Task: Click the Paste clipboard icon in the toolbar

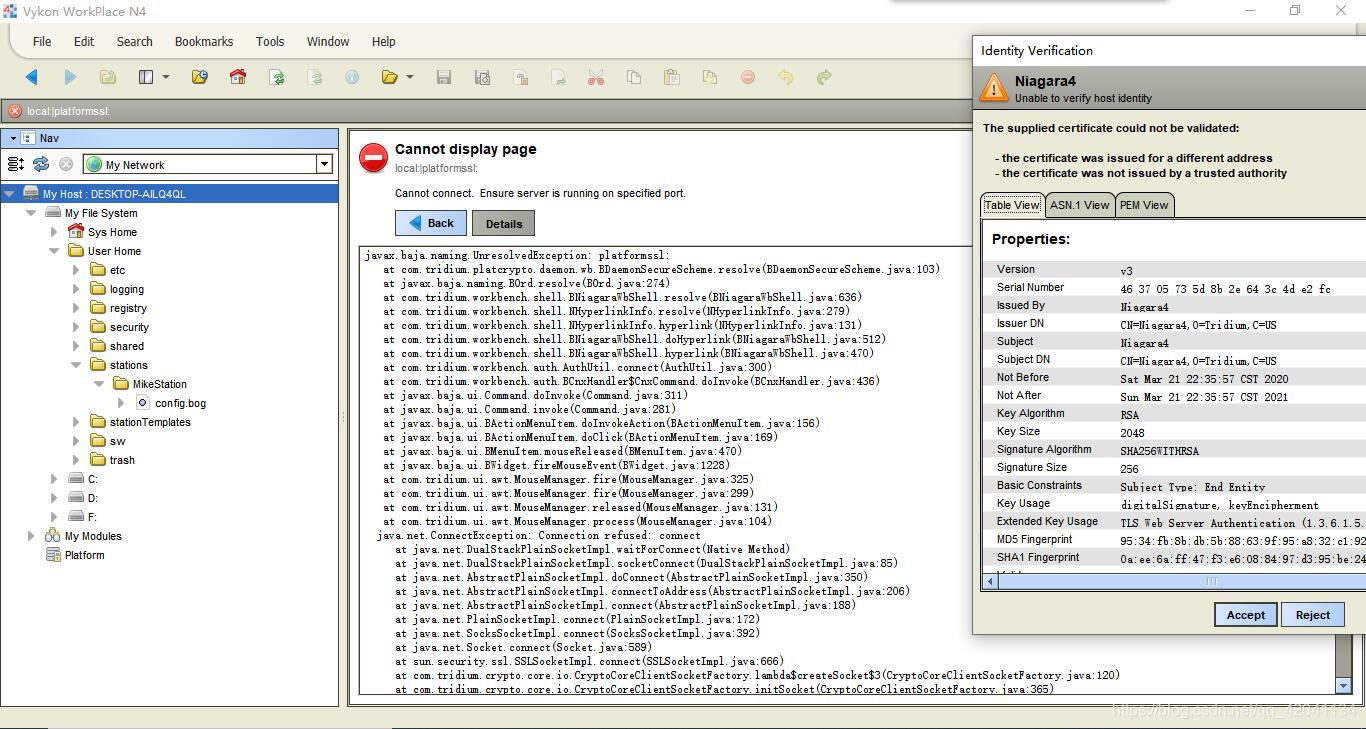Action: (672, 77)
